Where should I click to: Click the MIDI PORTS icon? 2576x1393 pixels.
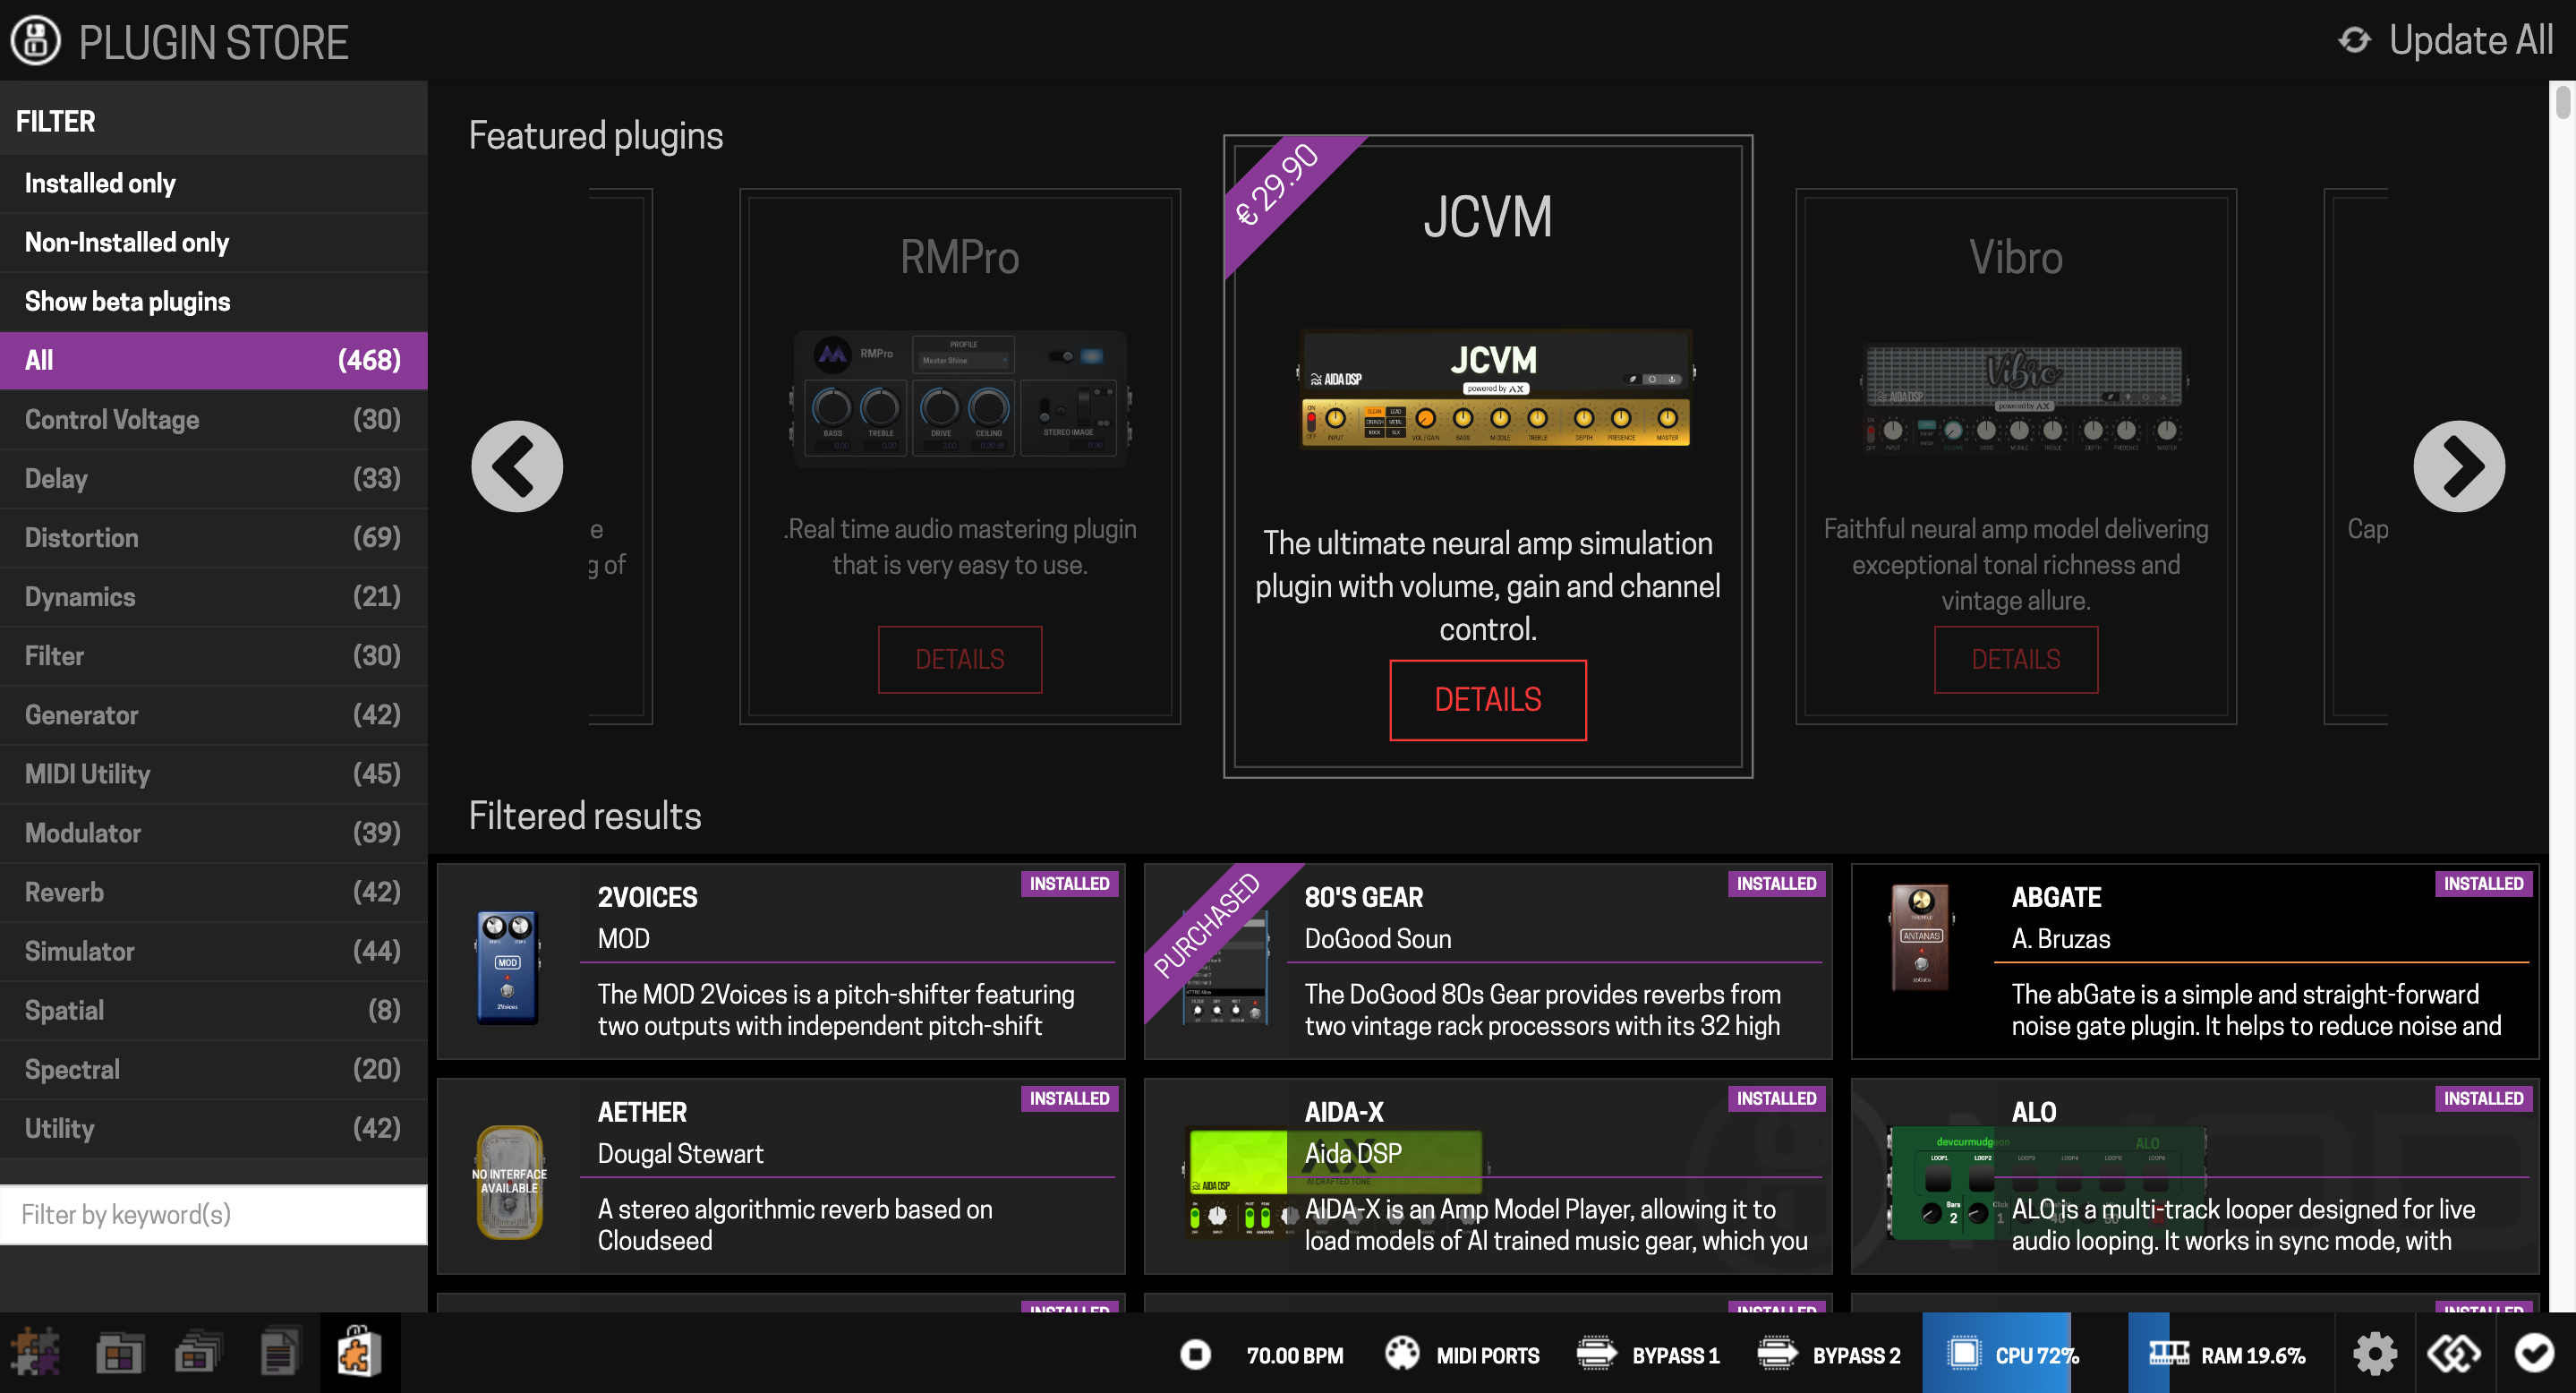pos(1402,1354)
